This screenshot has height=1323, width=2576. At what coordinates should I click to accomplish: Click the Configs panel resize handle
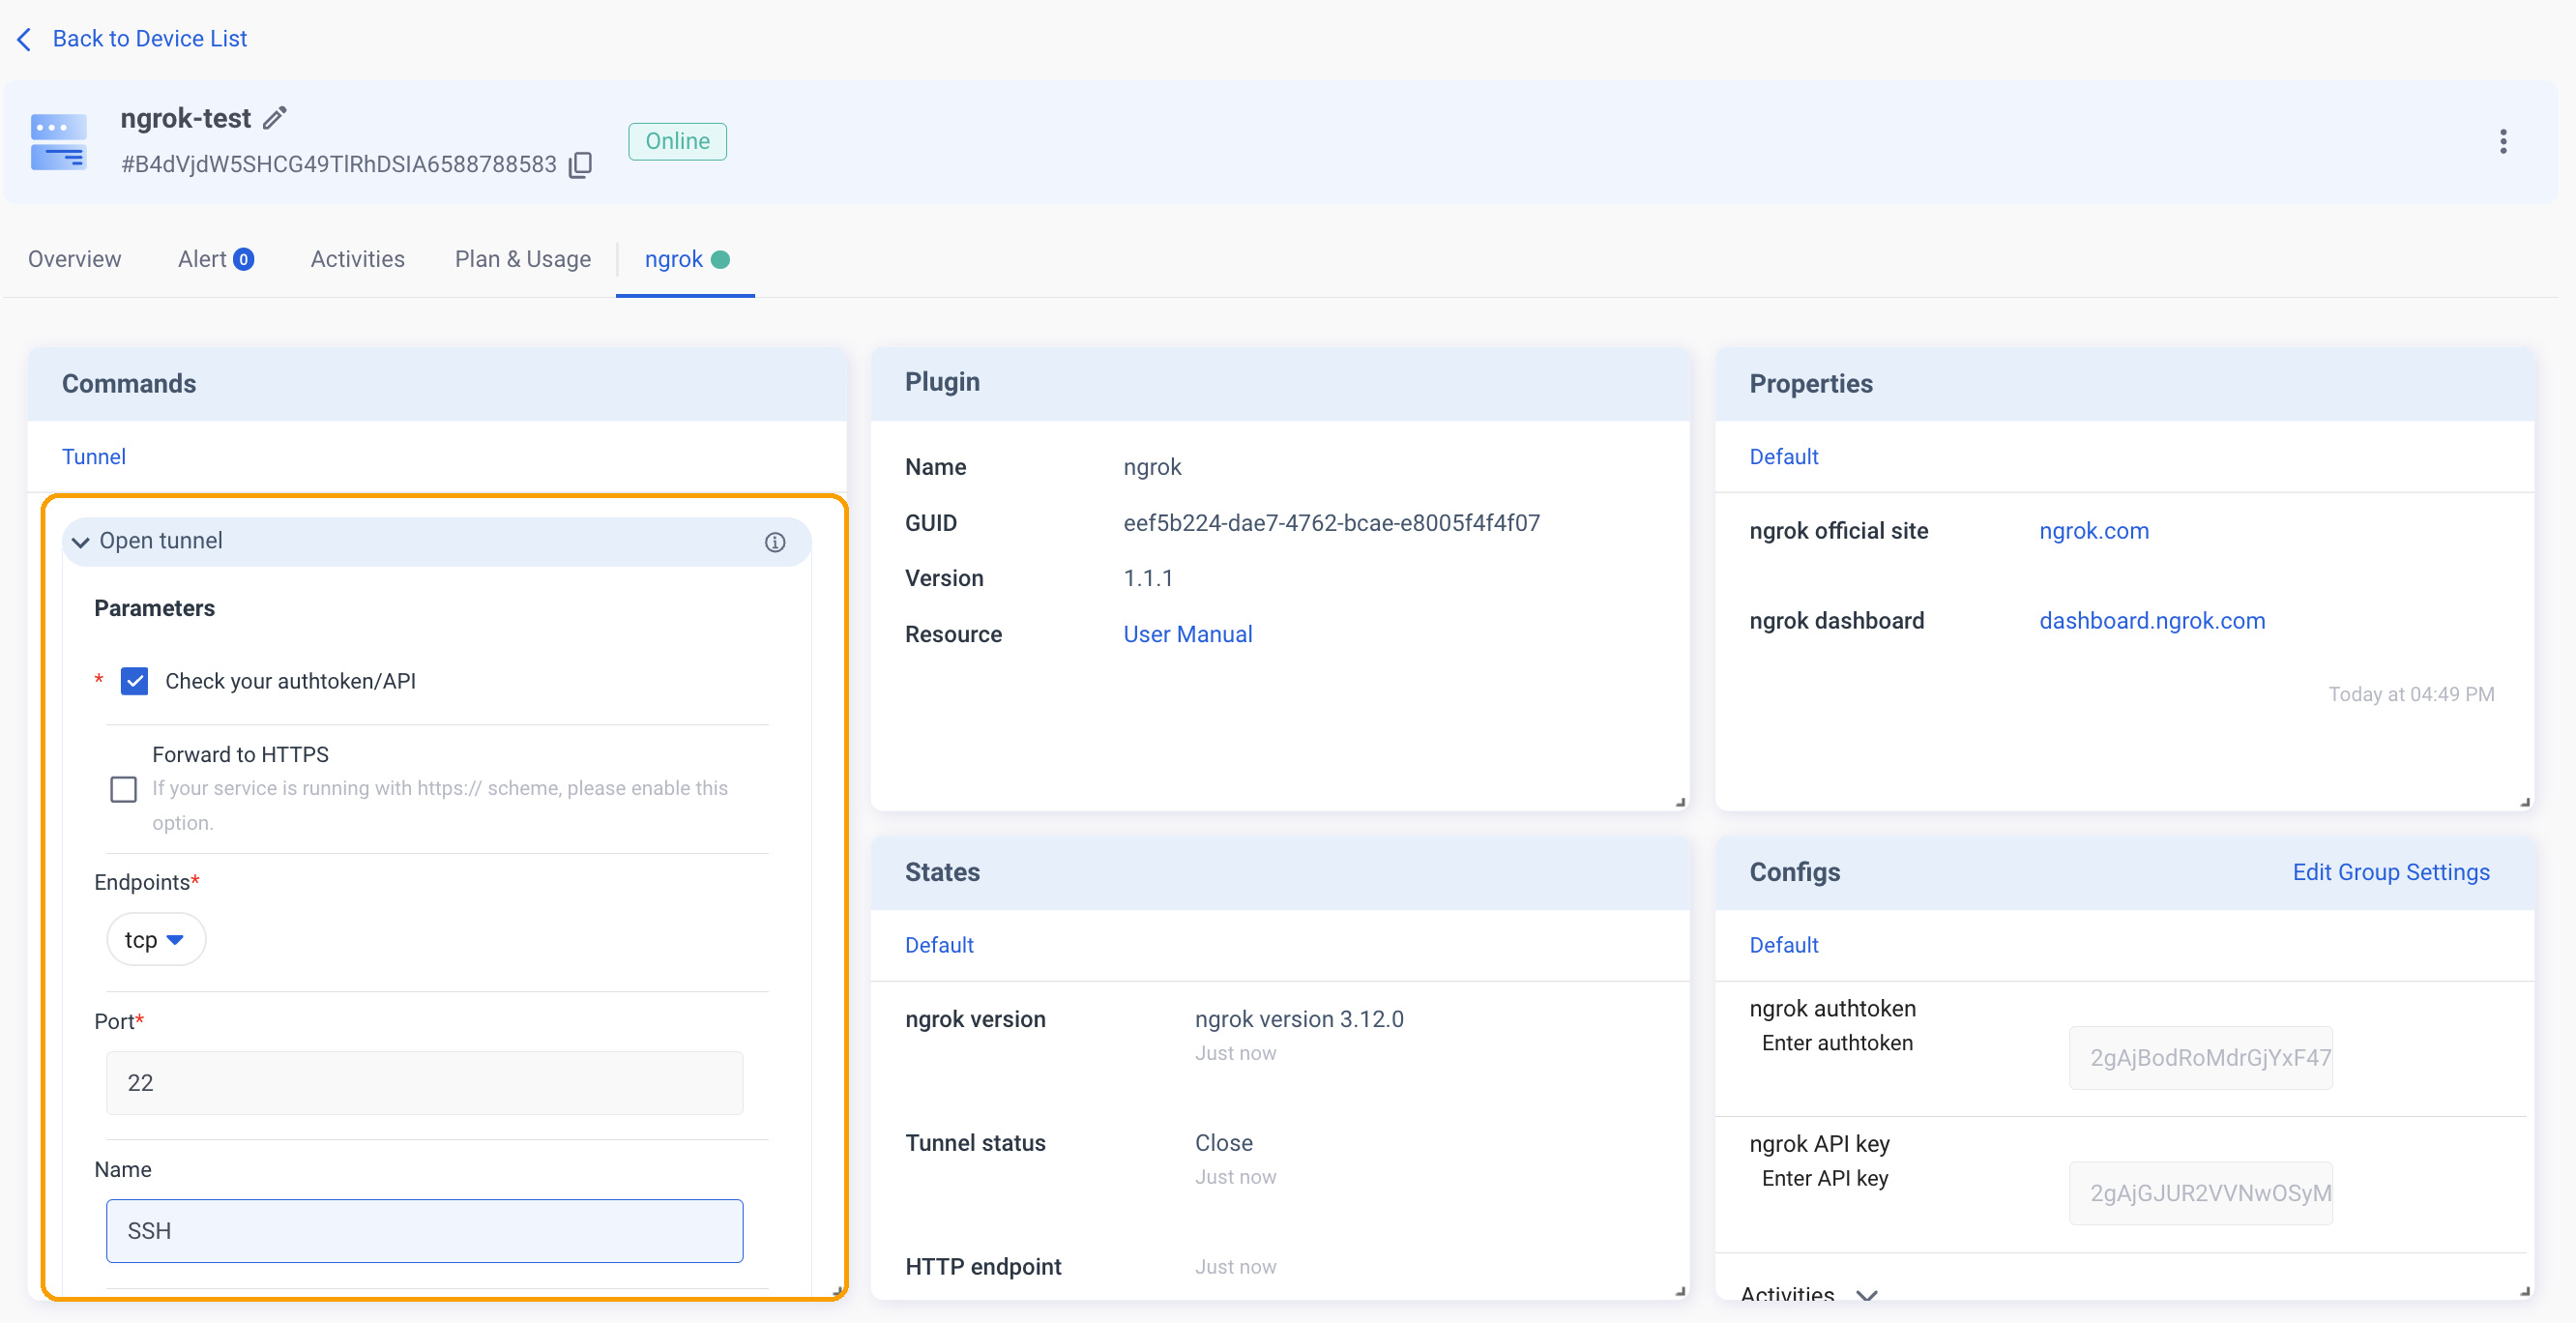(2525, 1291)
